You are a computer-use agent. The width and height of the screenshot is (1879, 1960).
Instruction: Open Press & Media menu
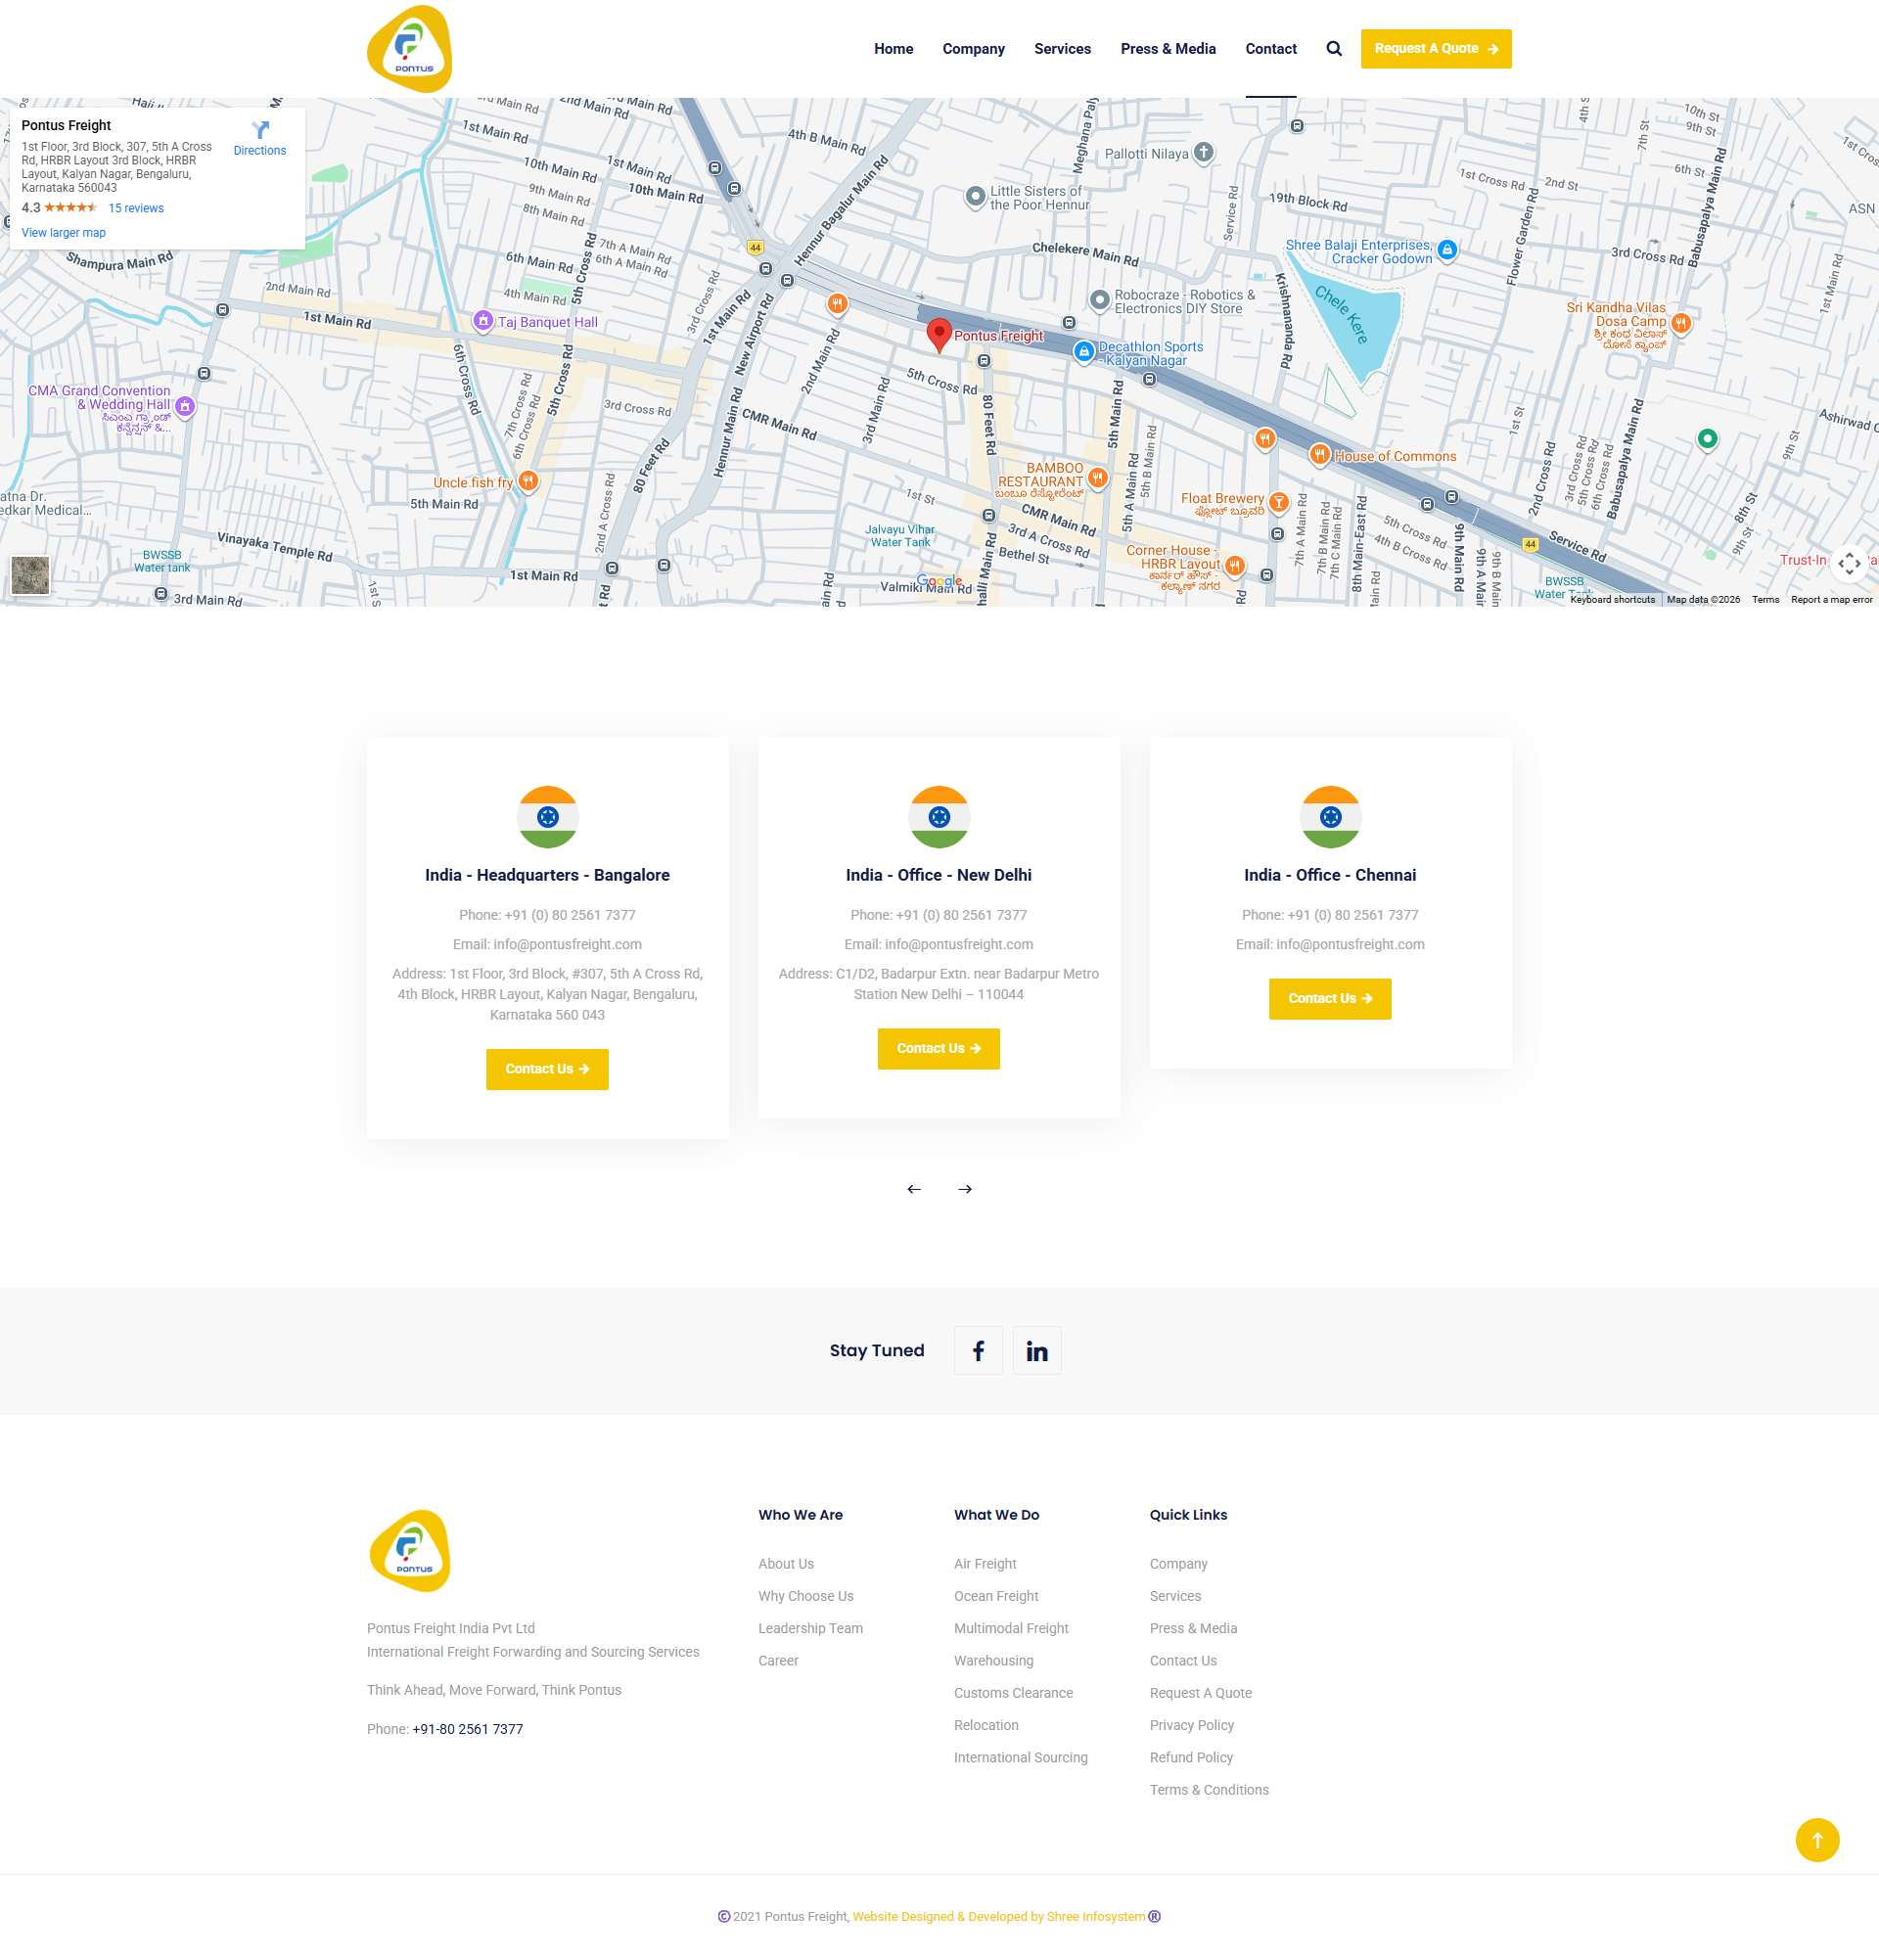coord(1167,49)
